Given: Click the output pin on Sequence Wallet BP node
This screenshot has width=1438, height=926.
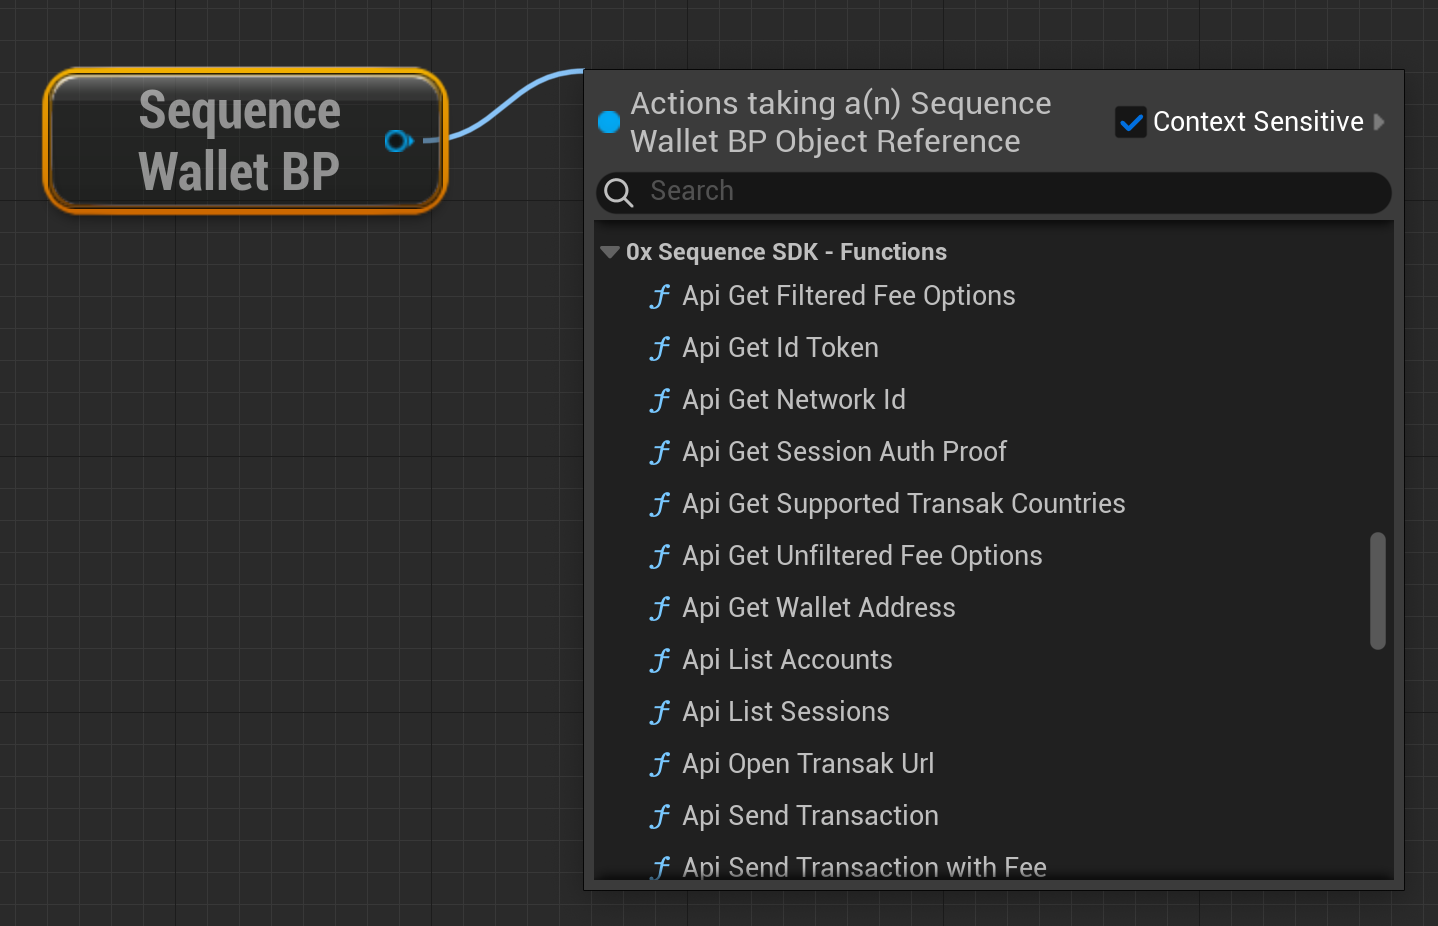Looking at the screenshot, I should 398,141.
